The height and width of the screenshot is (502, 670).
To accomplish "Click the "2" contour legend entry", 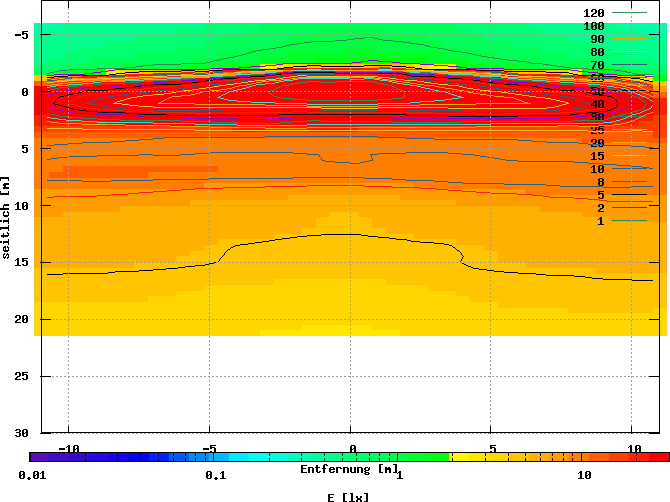I will click(601, 208).
